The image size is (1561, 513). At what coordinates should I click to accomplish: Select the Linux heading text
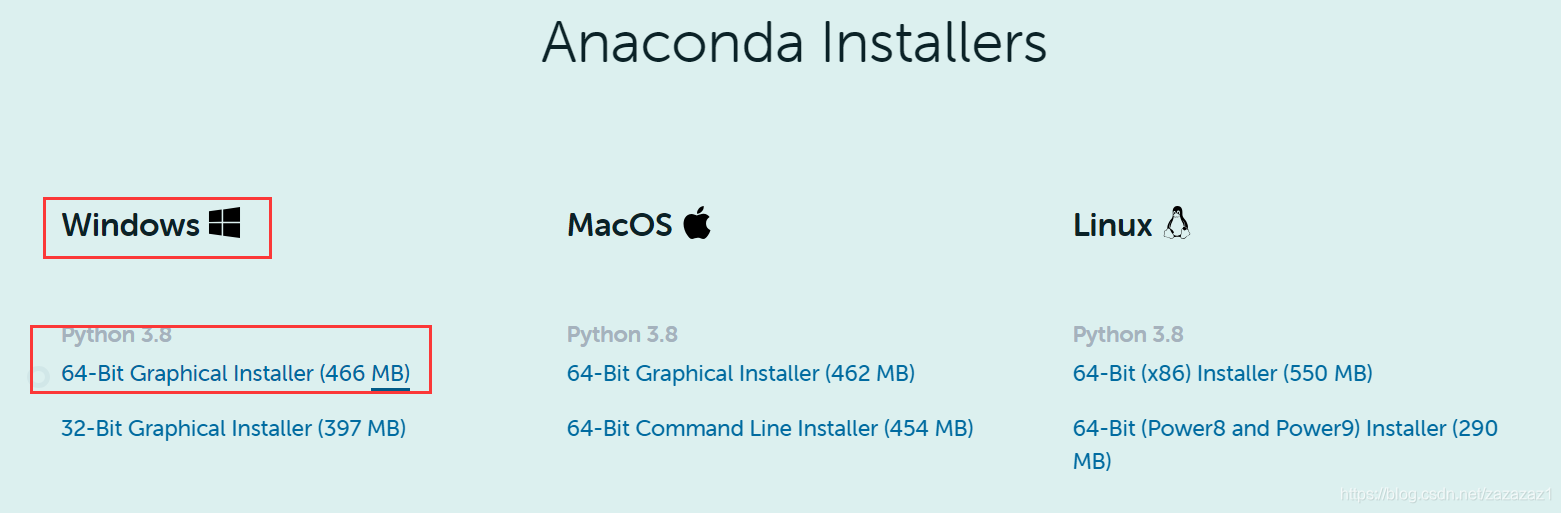tap(1113, 225)
